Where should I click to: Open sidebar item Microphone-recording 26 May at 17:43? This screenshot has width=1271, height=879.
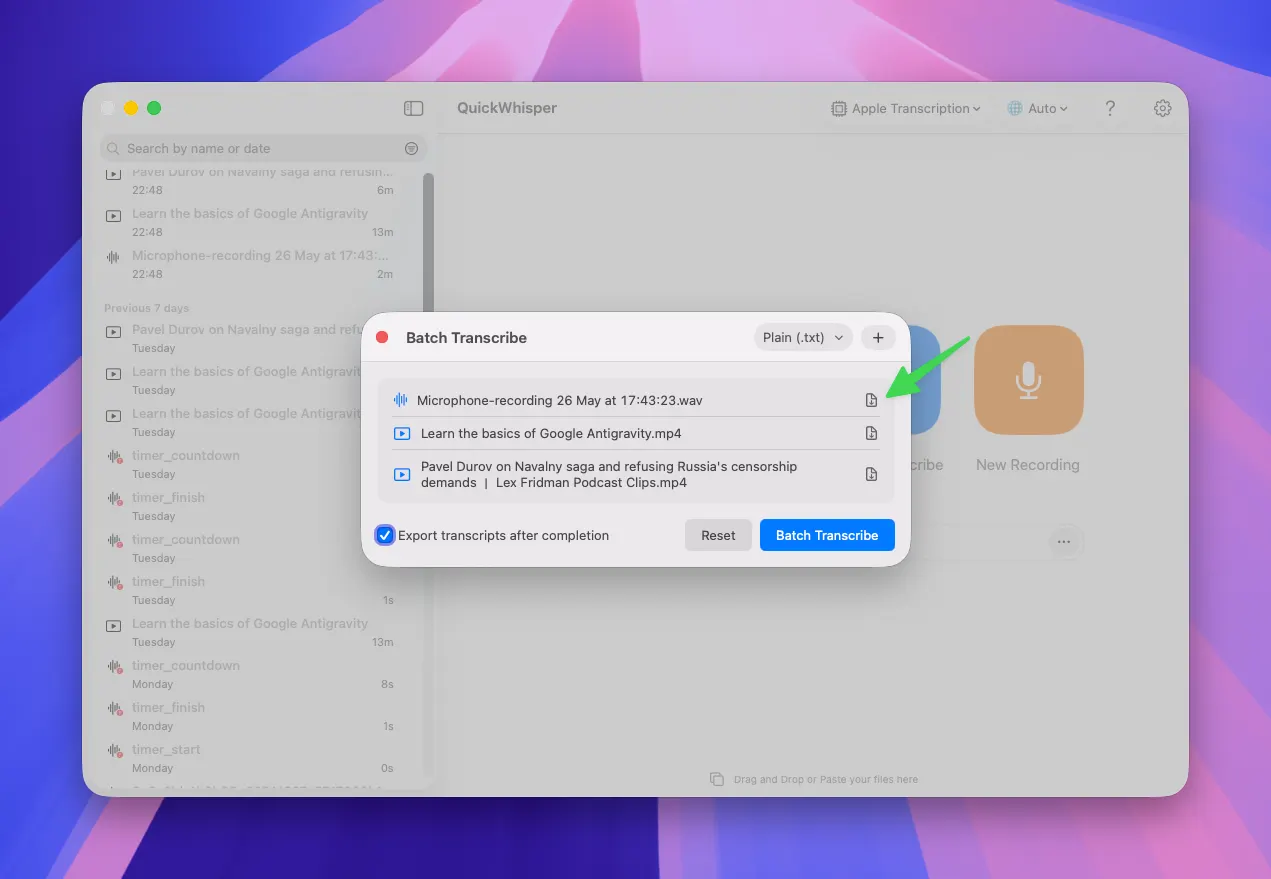250,264
